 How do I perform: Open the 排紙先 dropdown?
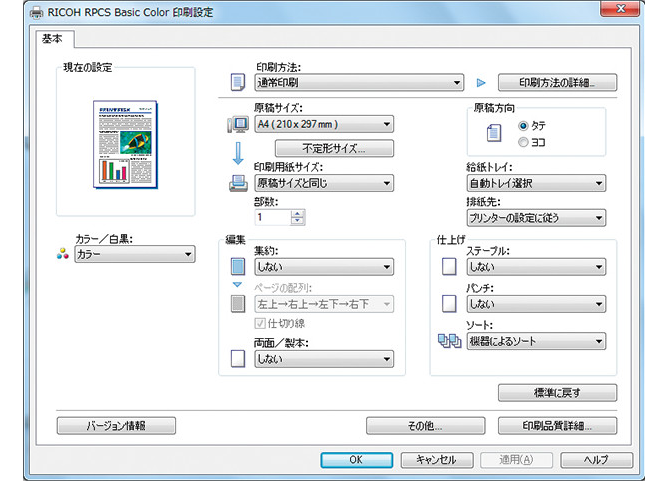536,218
